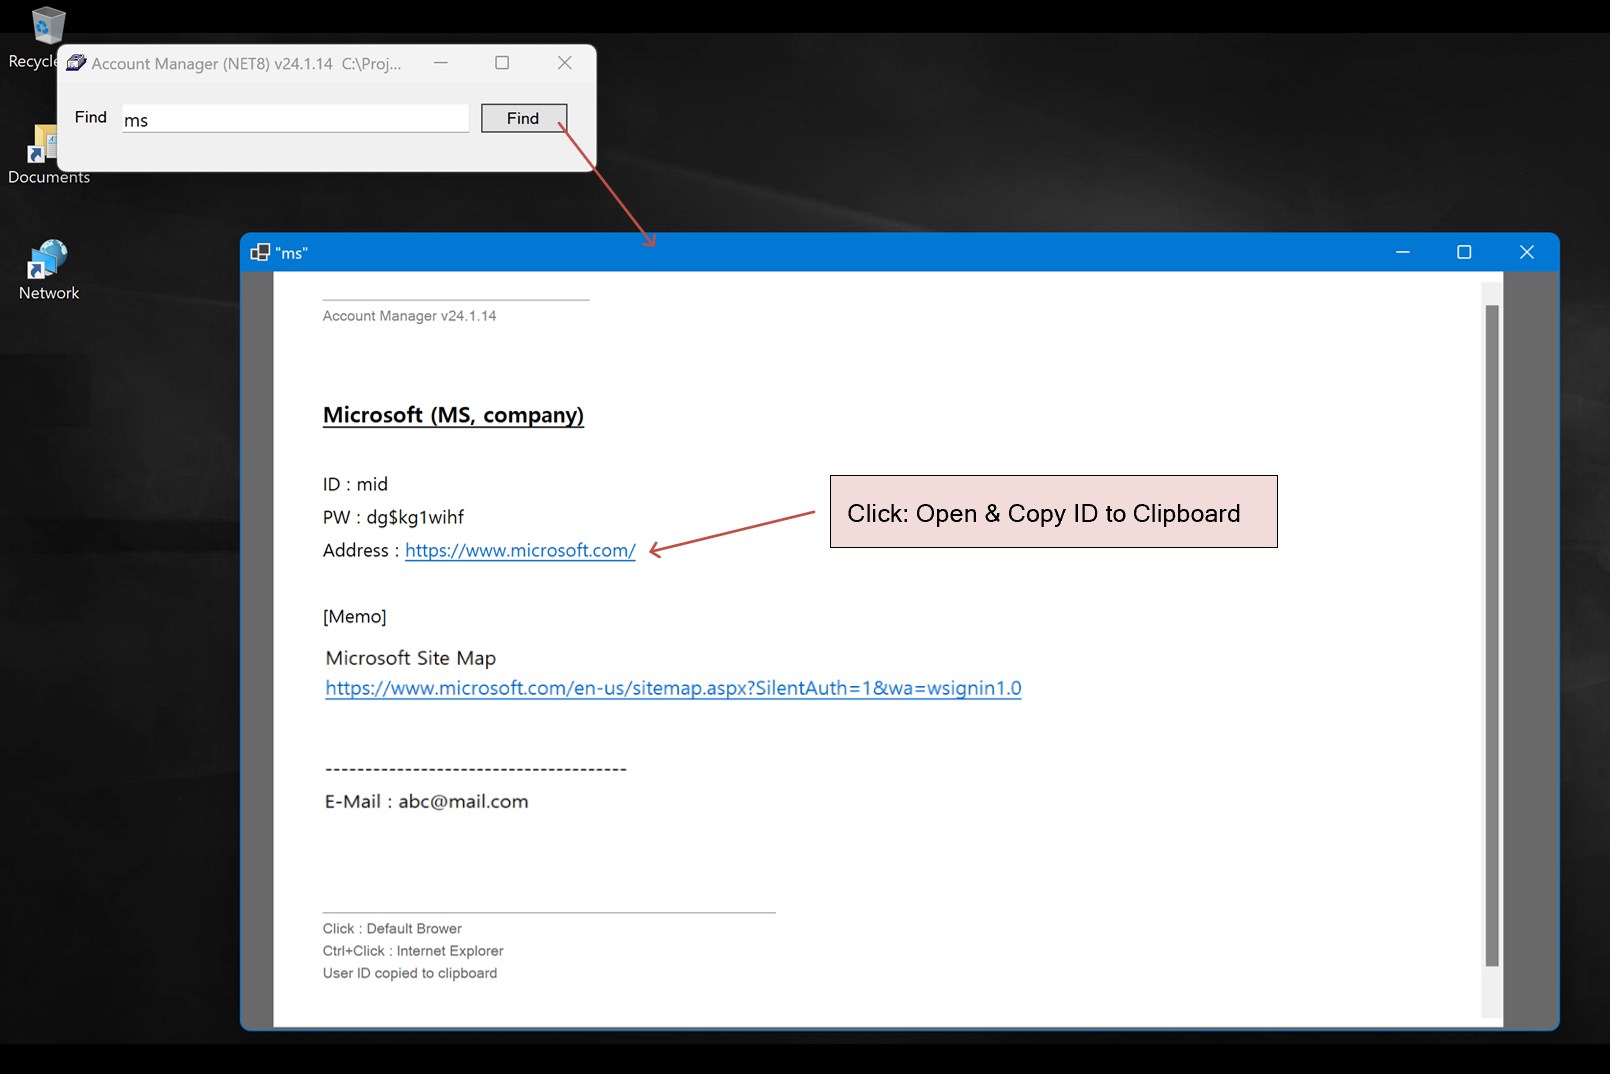Minimize the "ms" result window
This screenshot has height=1074, width=1610.
point(1403,252)
